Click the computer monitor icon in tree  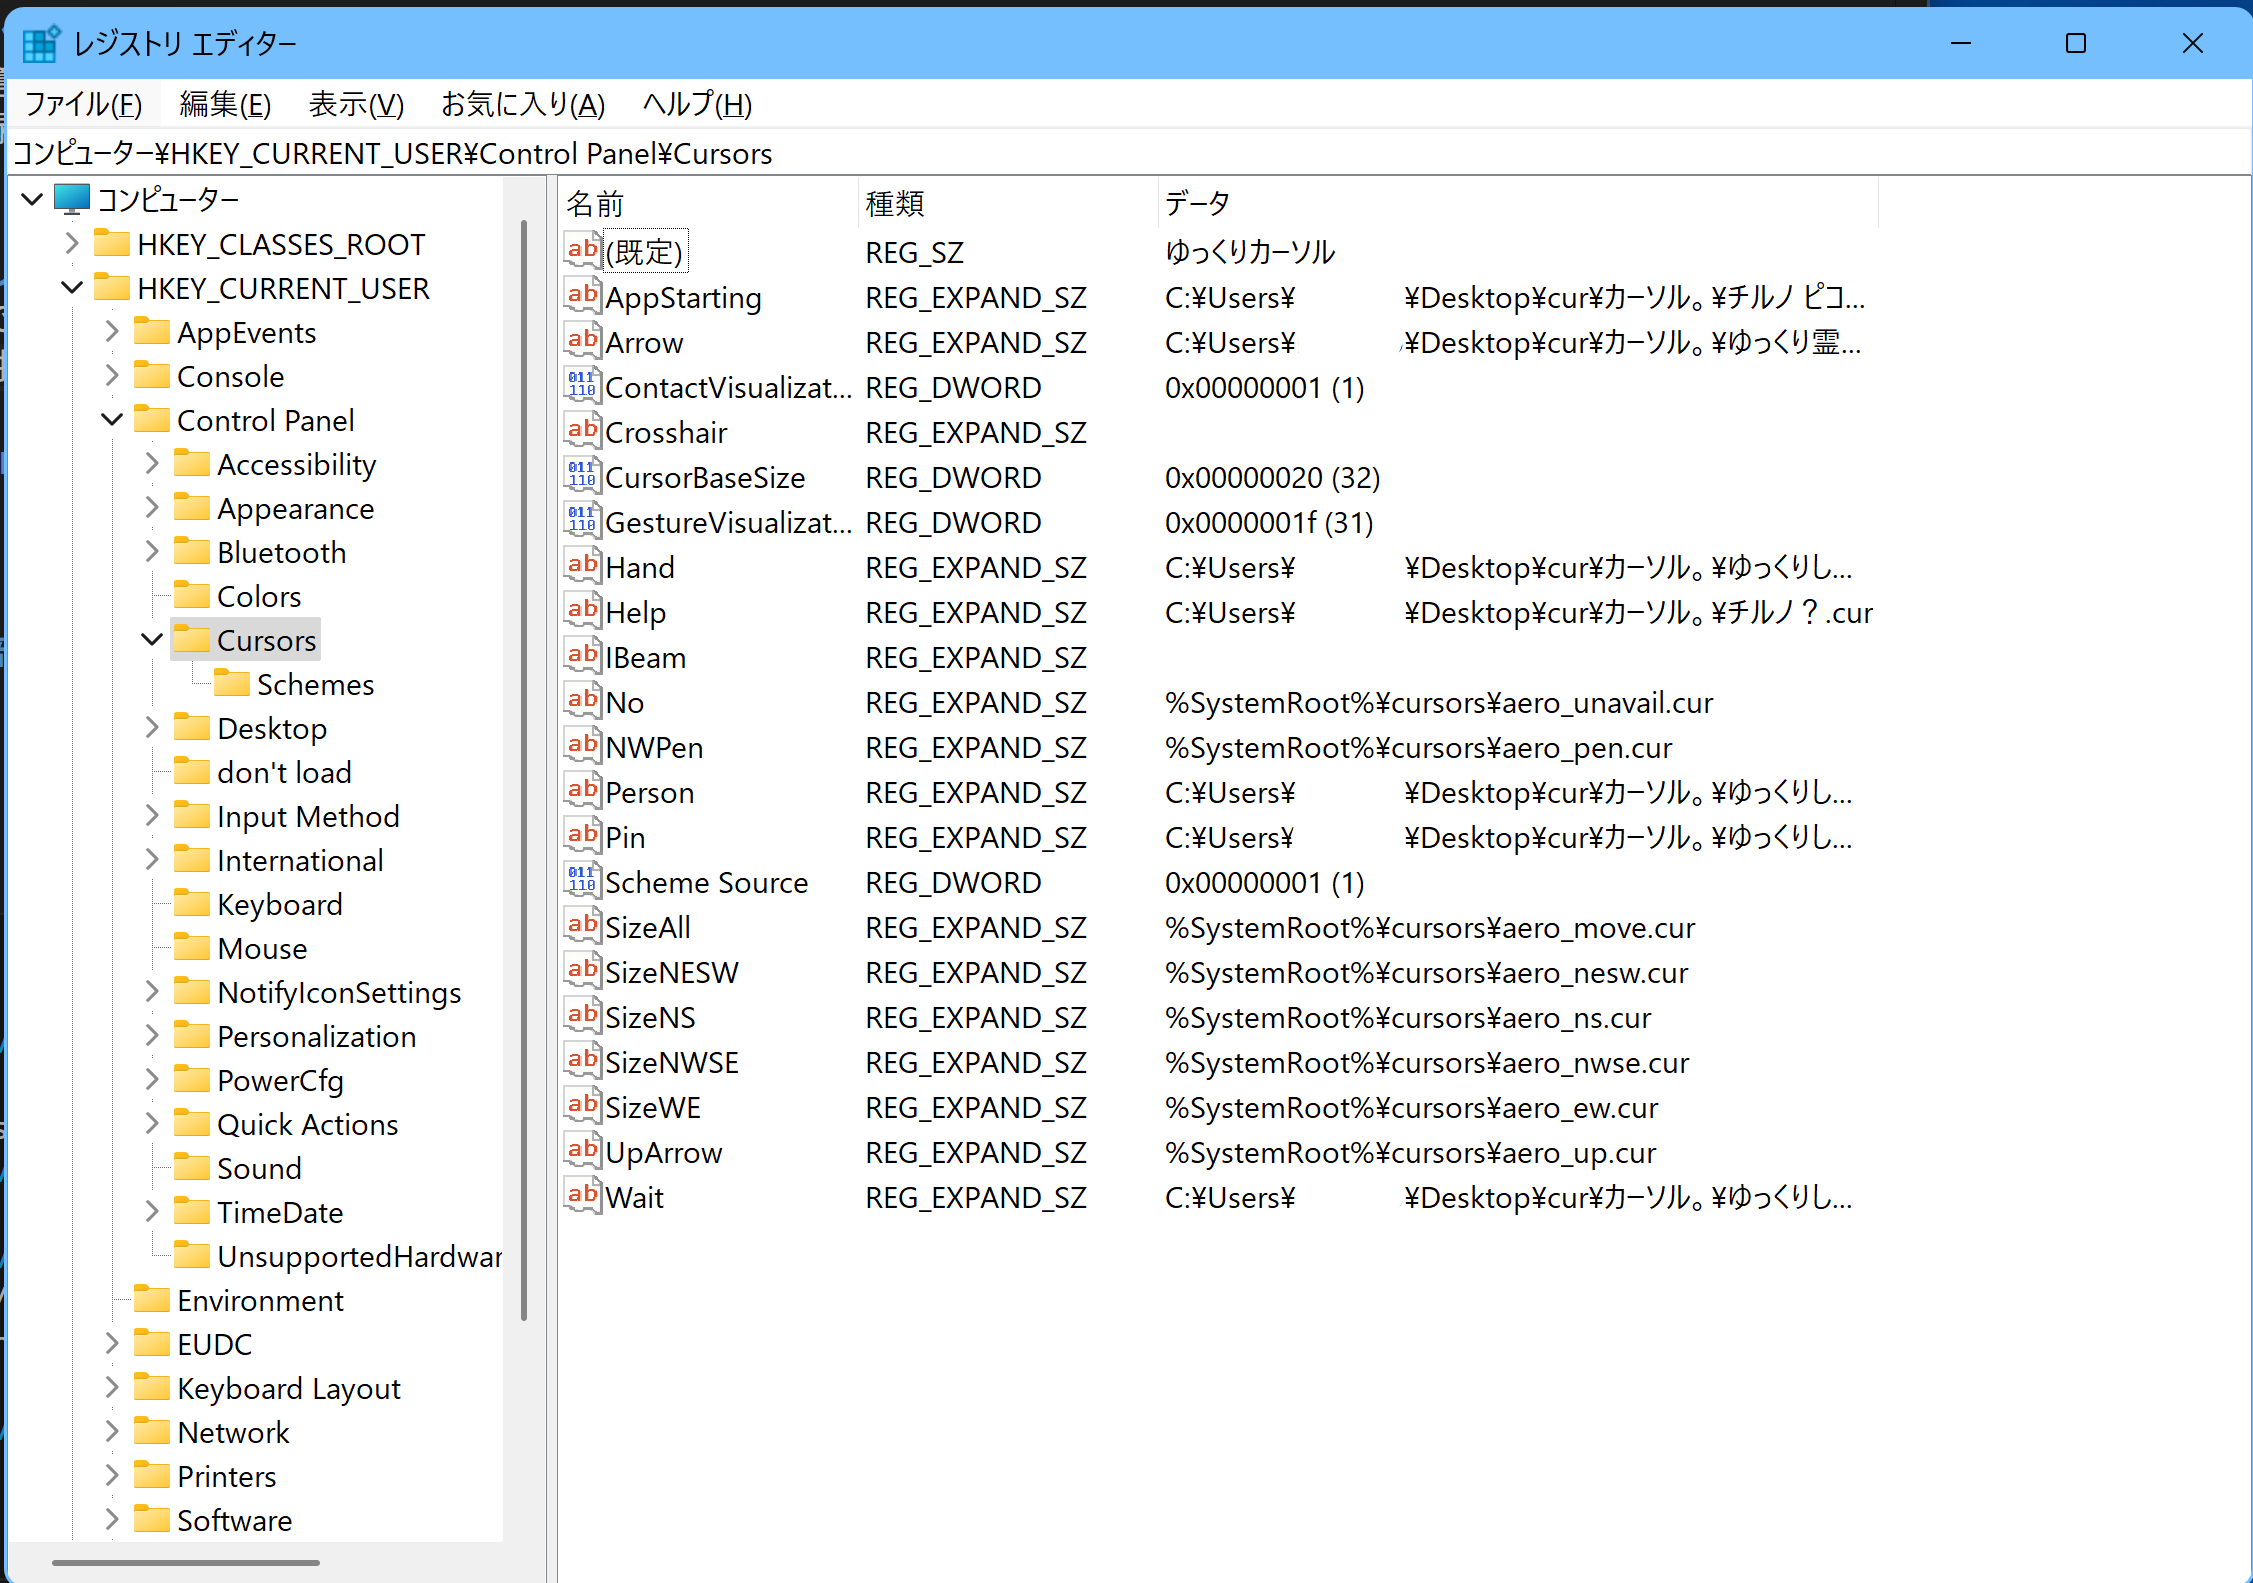[x=72, y=199]
